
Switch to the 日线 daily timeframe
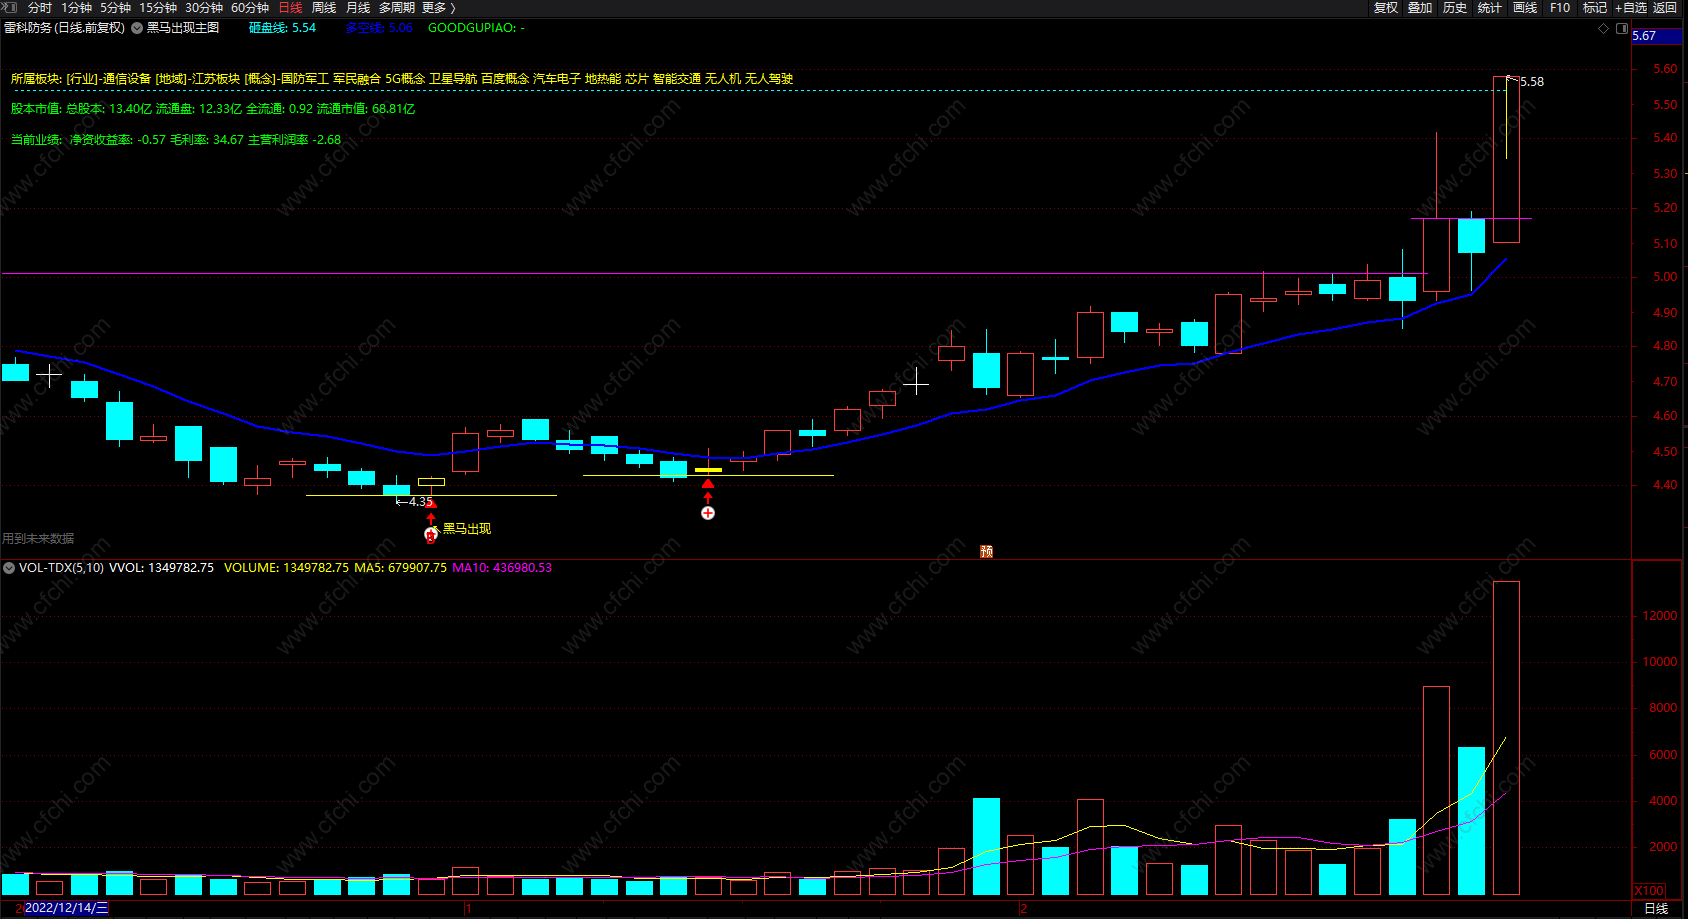pyautogui.click(x=290, y=8)
